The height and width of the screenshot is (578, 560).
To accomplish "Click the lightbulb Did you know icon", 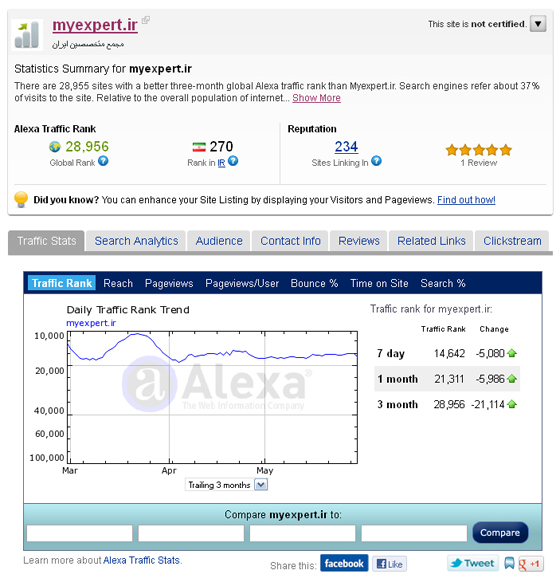I will pos(21,199).
